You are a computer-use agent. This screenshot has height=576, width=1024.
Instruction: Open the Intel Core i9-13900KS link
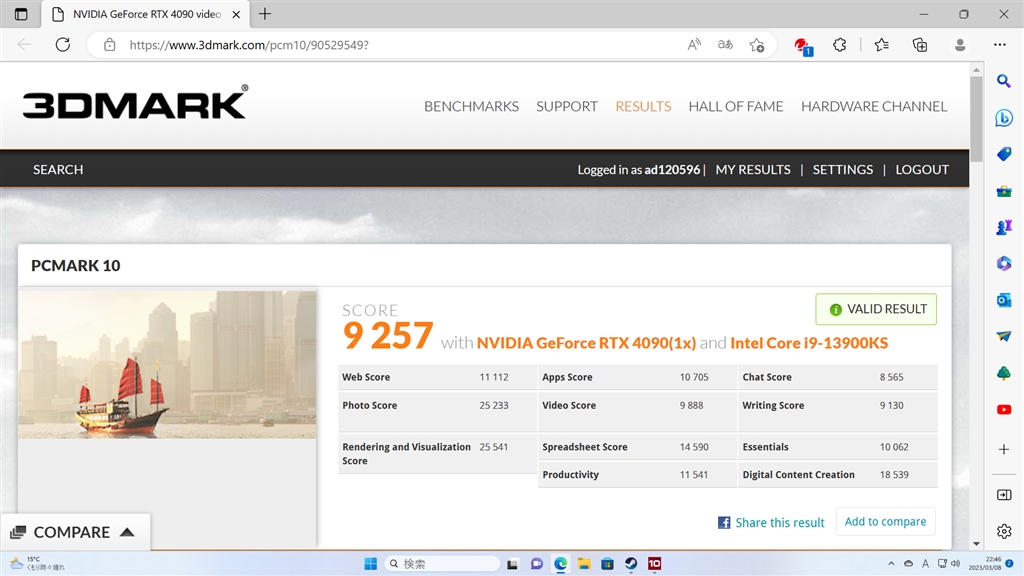(x=809, y=343)
